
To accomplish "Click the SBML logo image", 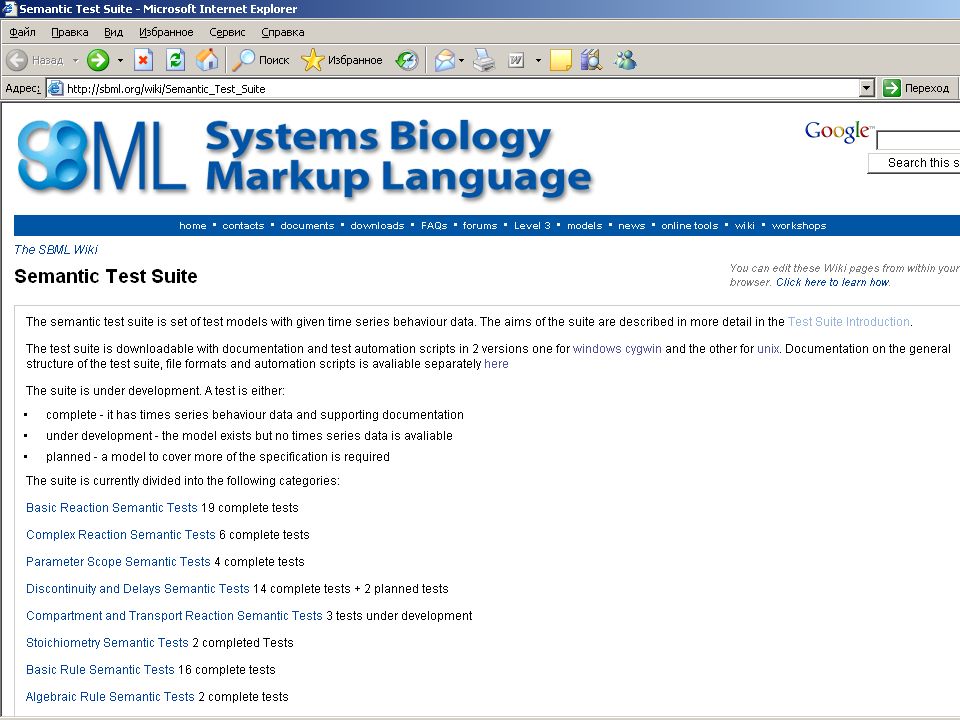I will [x=101, y=156].
